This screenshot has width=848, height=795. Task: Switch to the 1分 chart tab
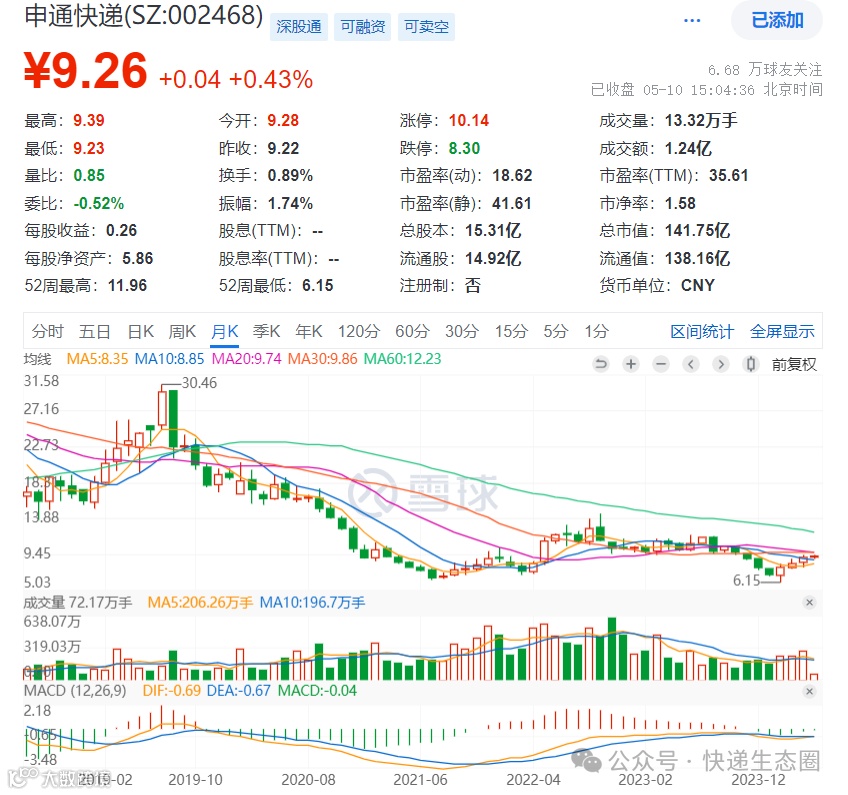pyautogui.click(x=597, y=331)
